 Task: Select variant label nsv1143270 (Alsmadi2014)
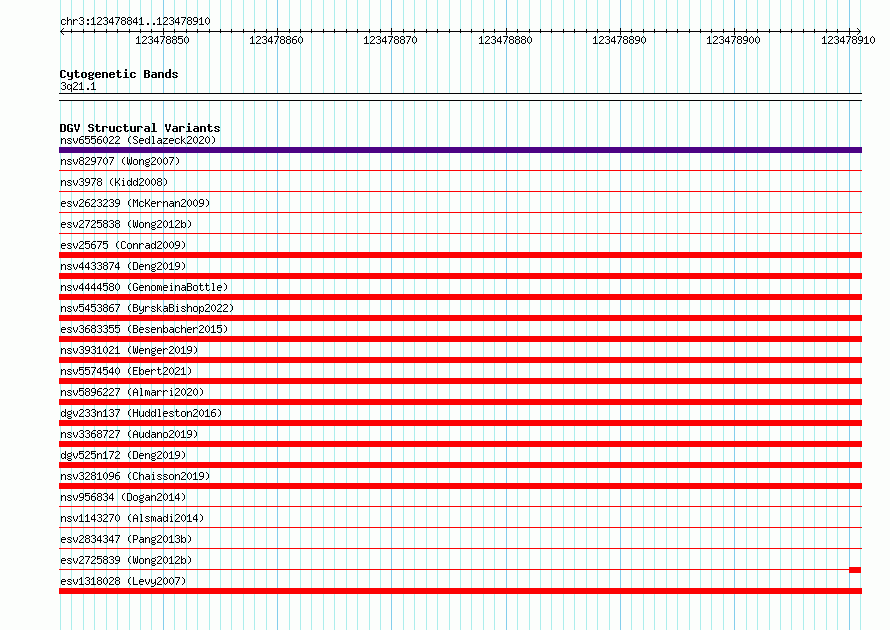(132, 518)
